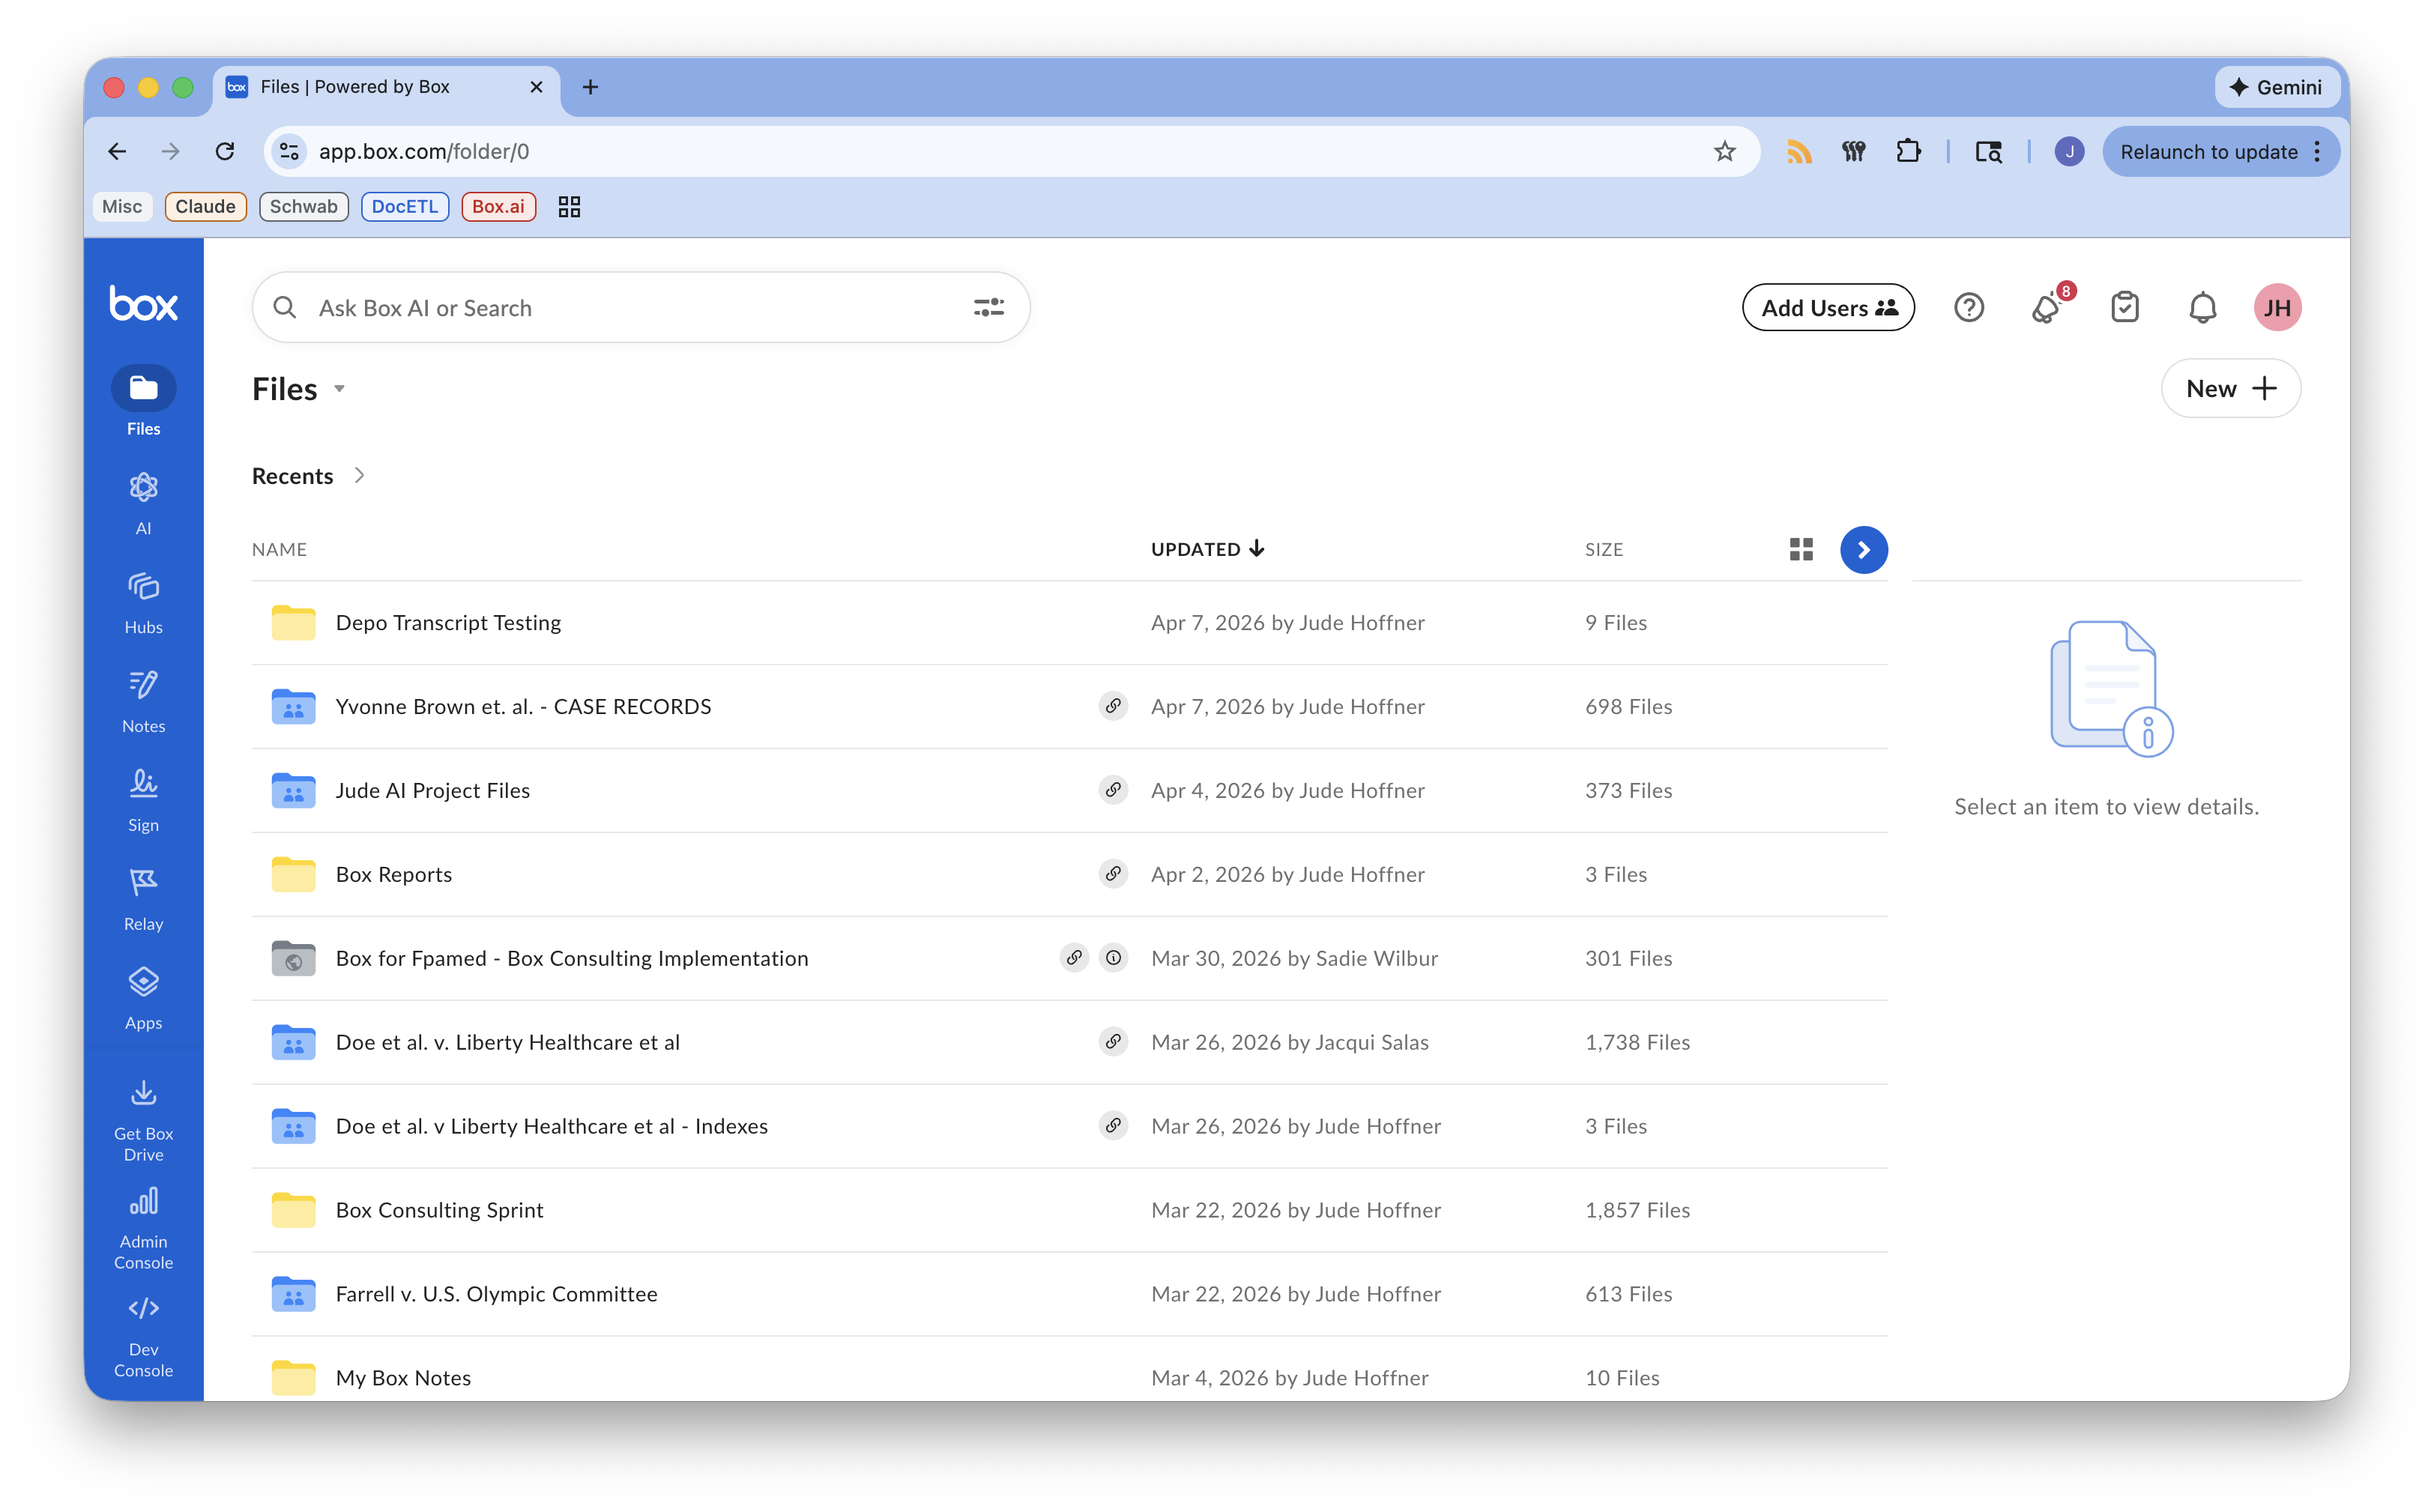Bookmark the page with the star
2434x1512 pixels.
pyautogui.click(x=1725, y=151)
